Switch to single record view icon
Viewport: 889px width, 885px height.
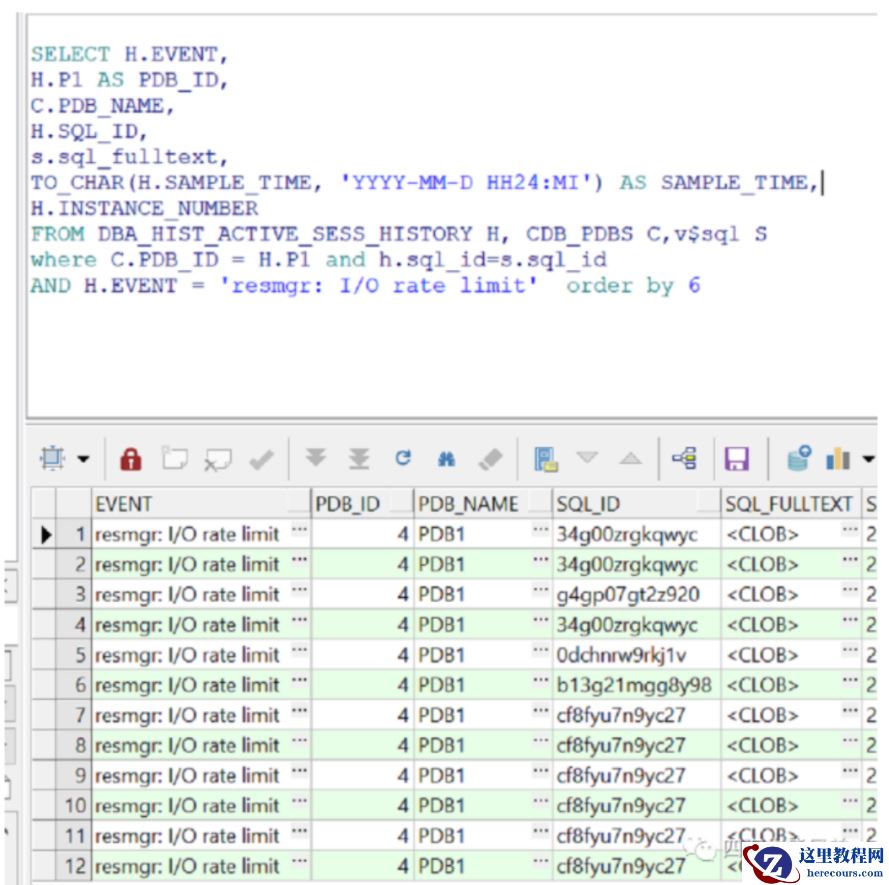546,459
